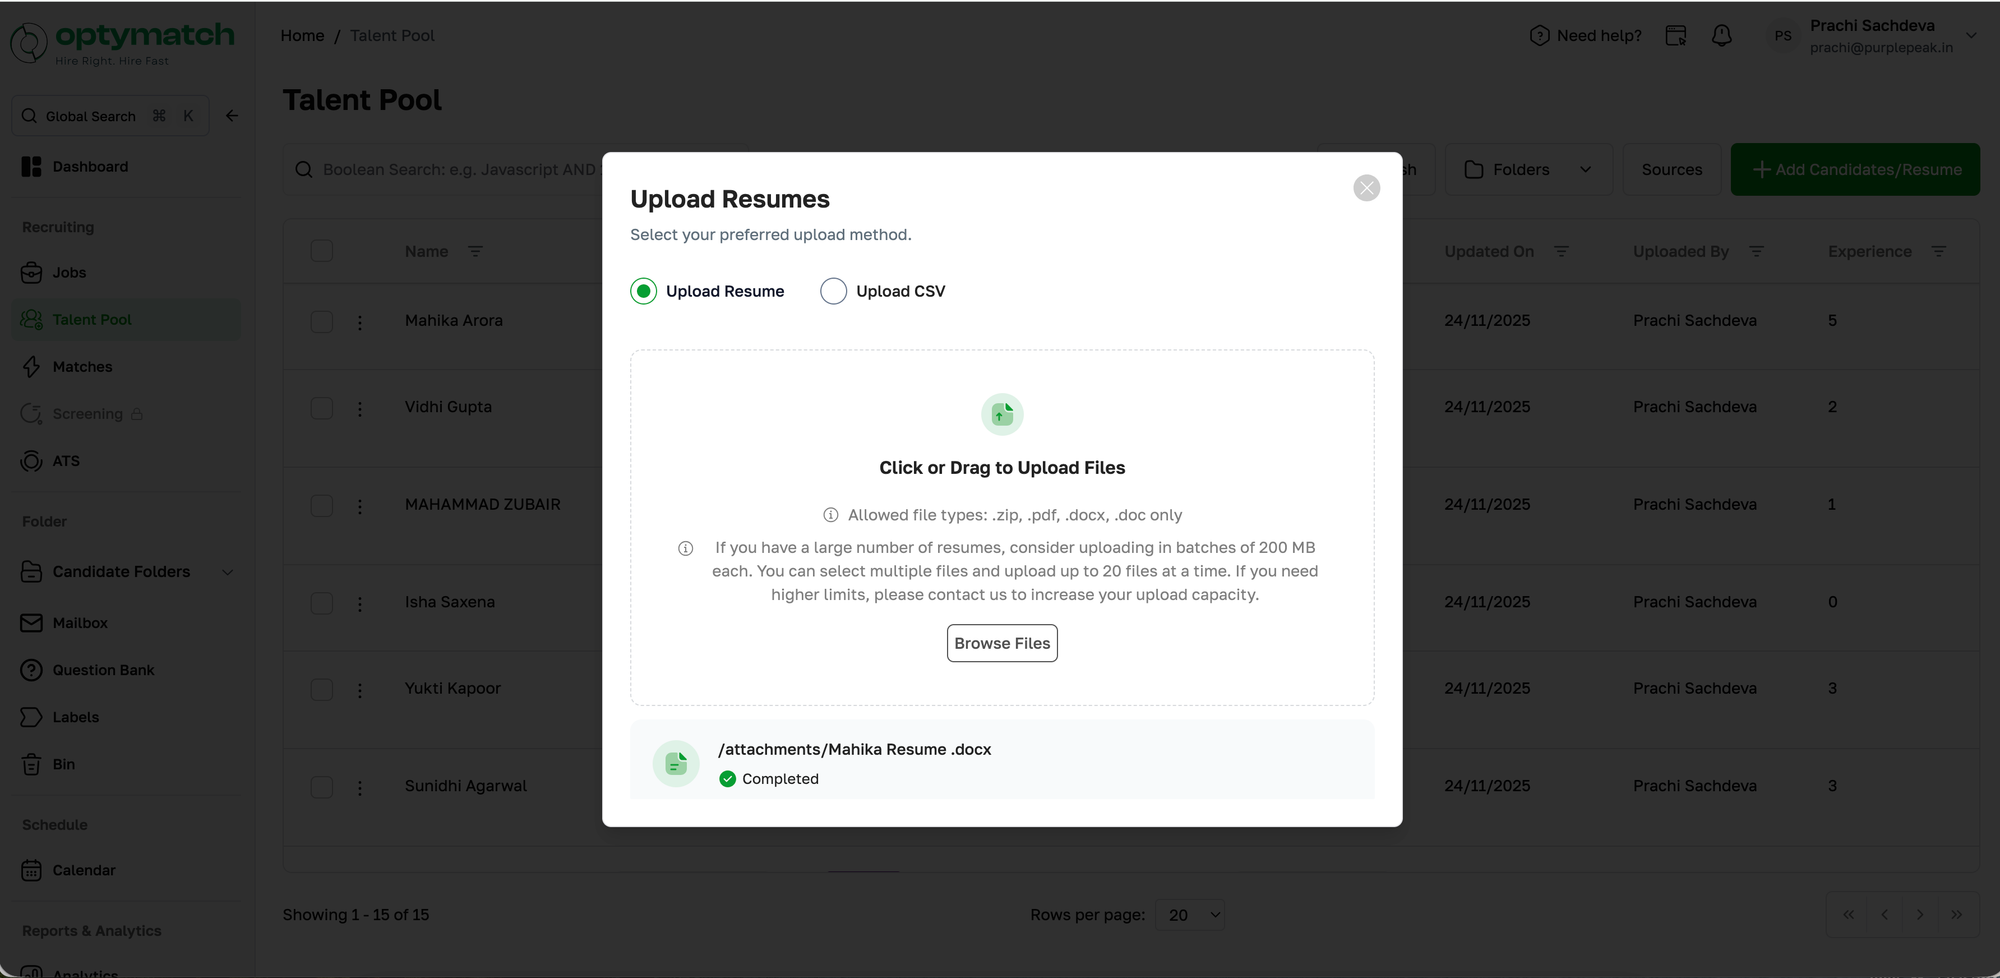Image resolution: width=2000 pixels, height=978 pixels.
Task: Expand Candidate Folders in sidebar
Action: (x=227, y=572)
